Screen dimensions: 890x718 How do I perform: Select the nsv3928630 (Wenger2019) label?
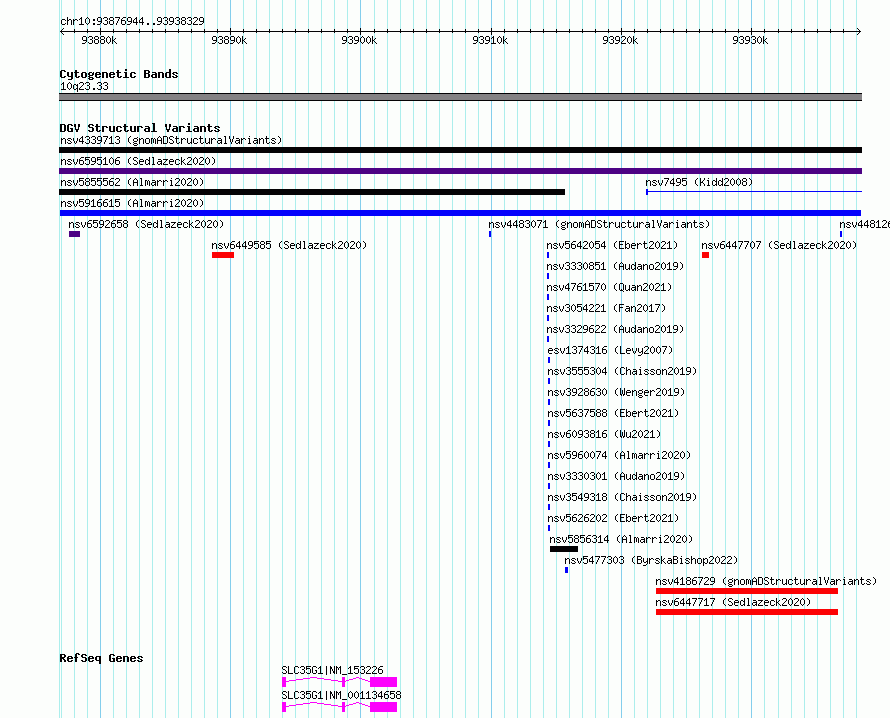click(616, 392)
